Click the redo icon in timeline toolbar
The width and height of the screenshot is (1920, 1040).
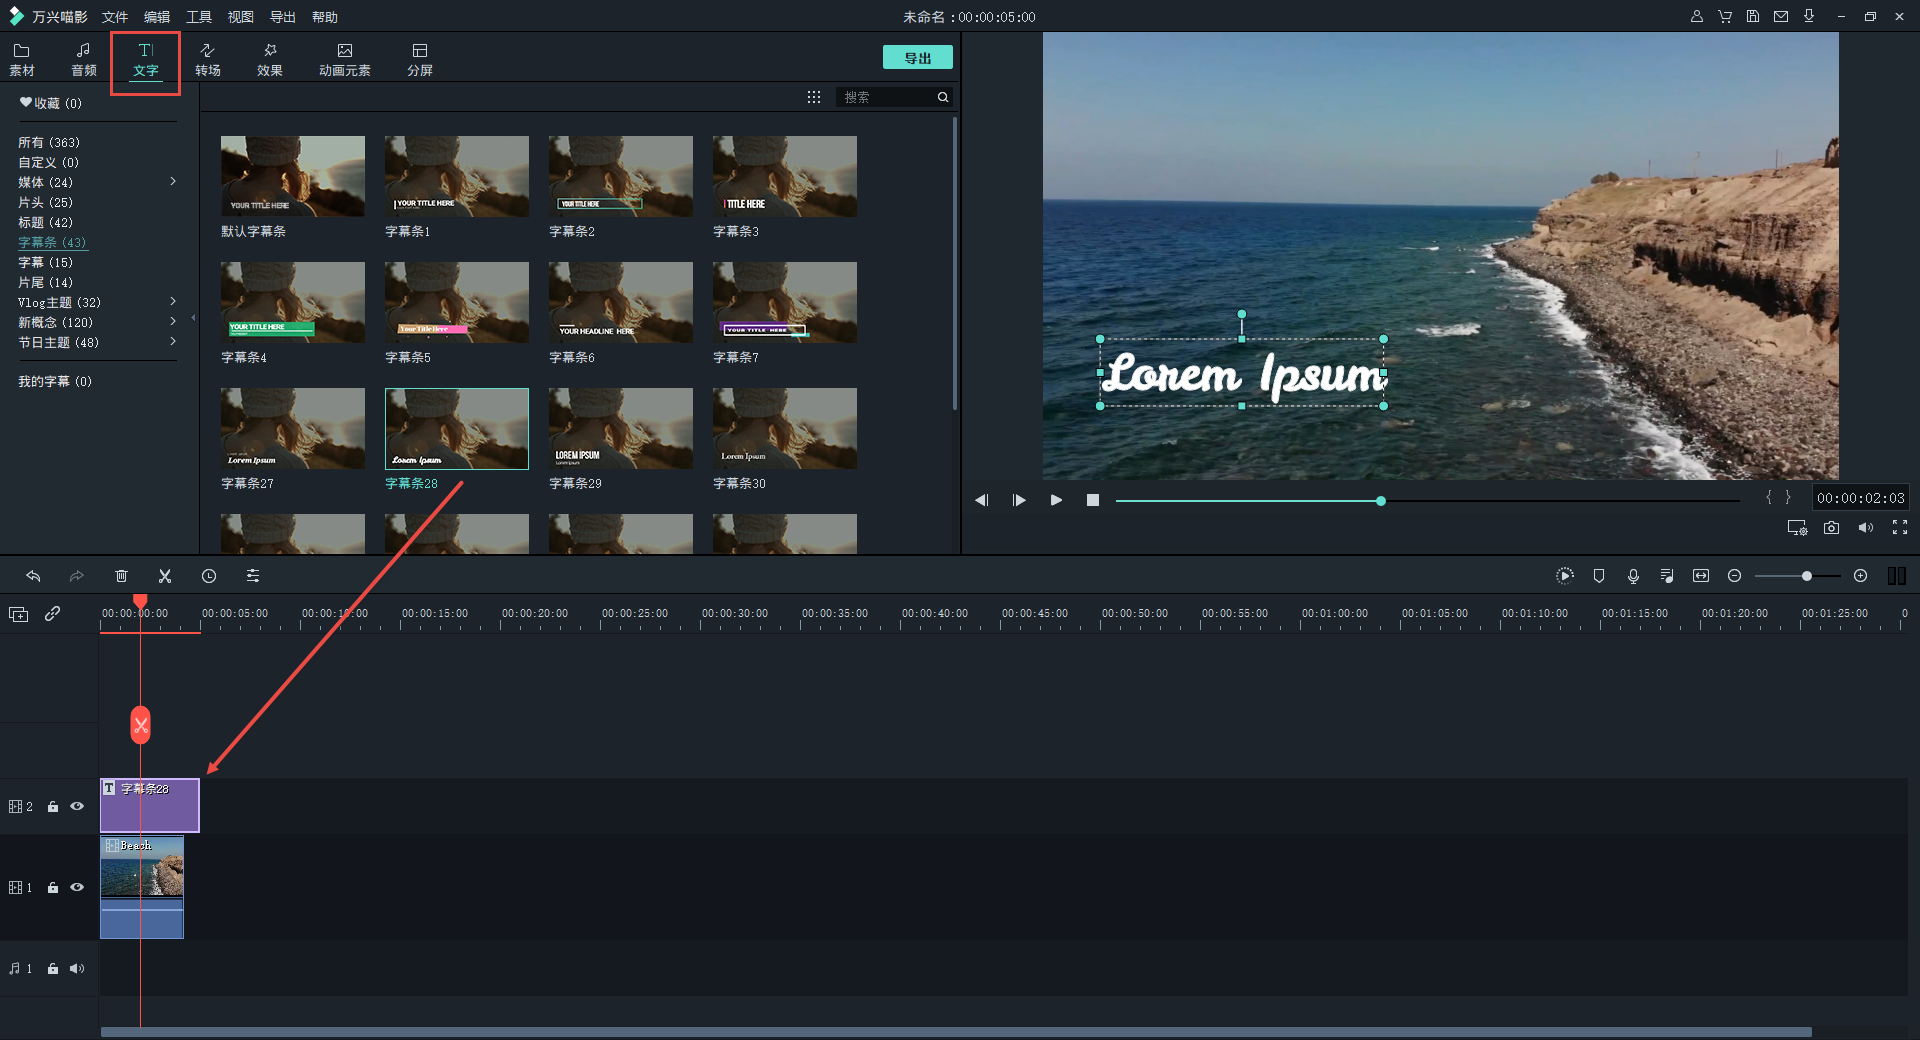[76, 576]
